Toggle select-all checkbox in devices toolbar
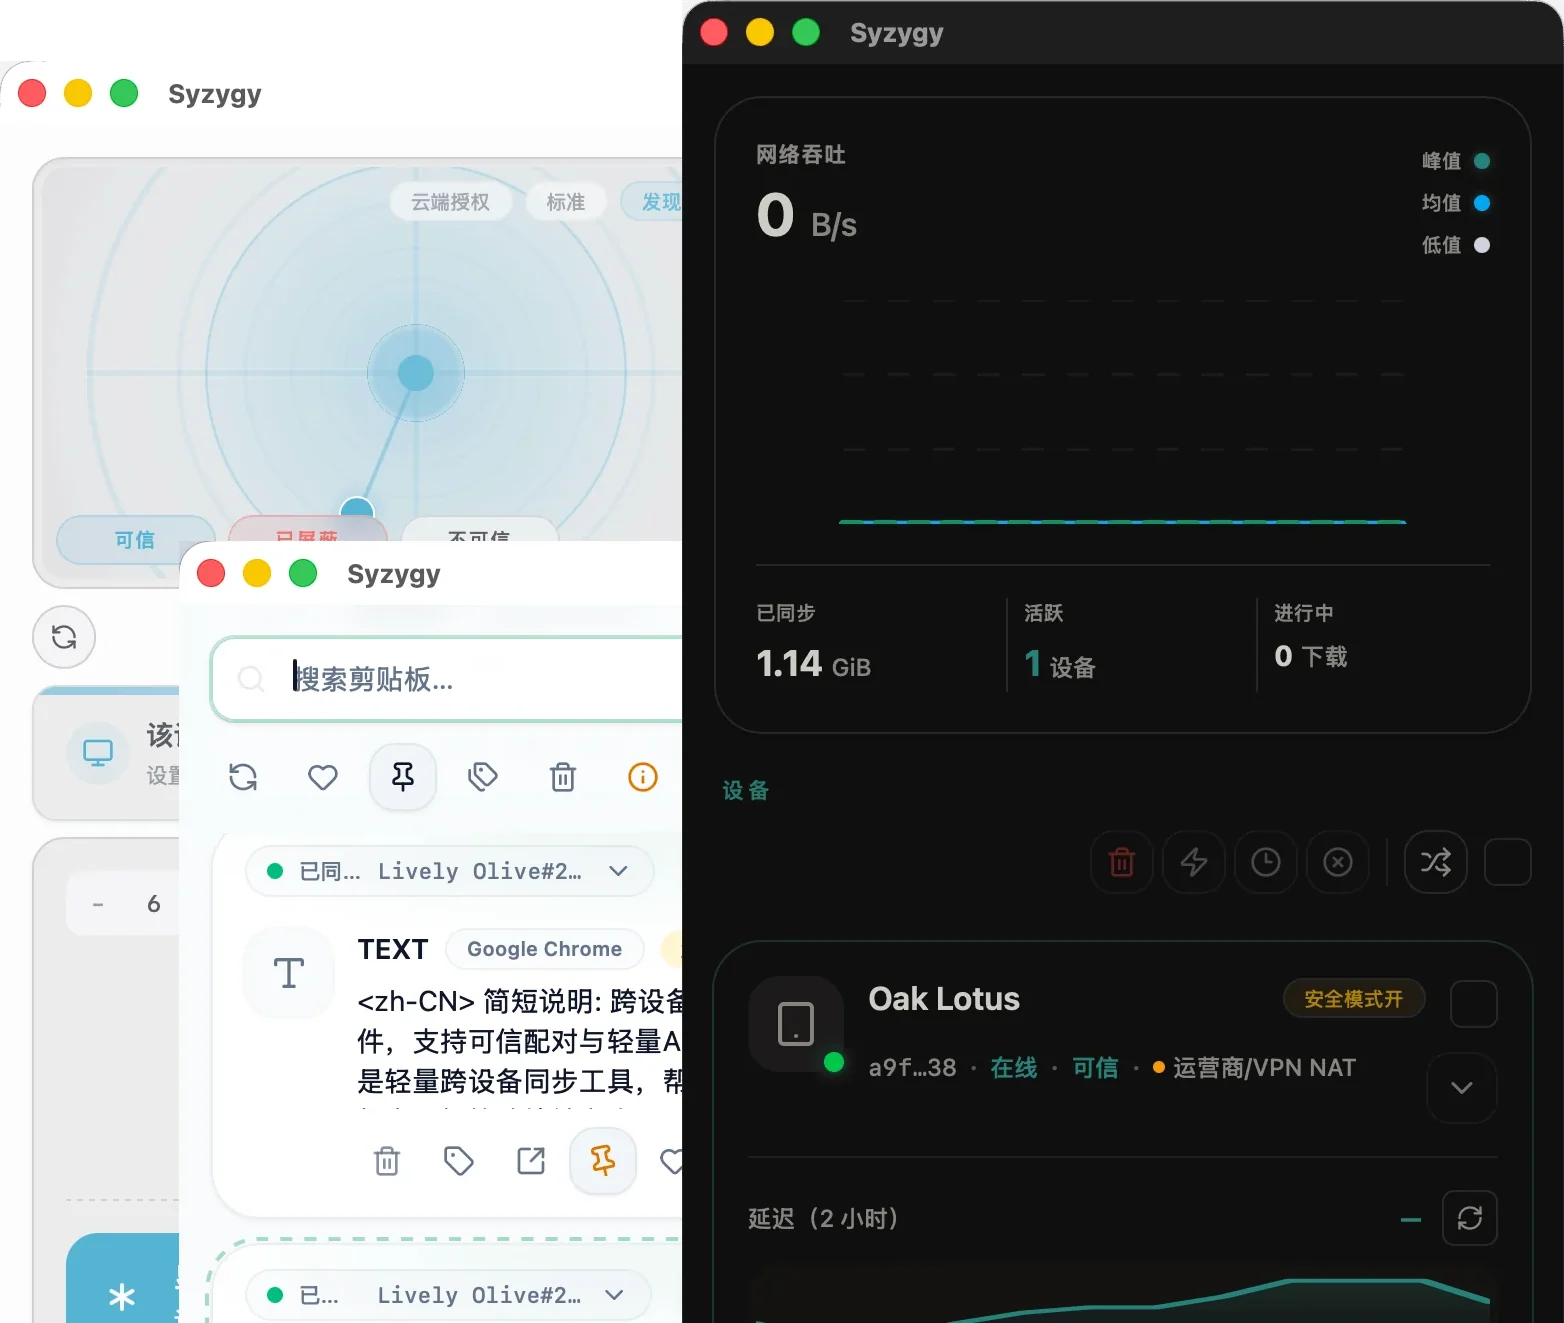The height and width of the screenshot is (1323, 1564). click(1508, 862)
